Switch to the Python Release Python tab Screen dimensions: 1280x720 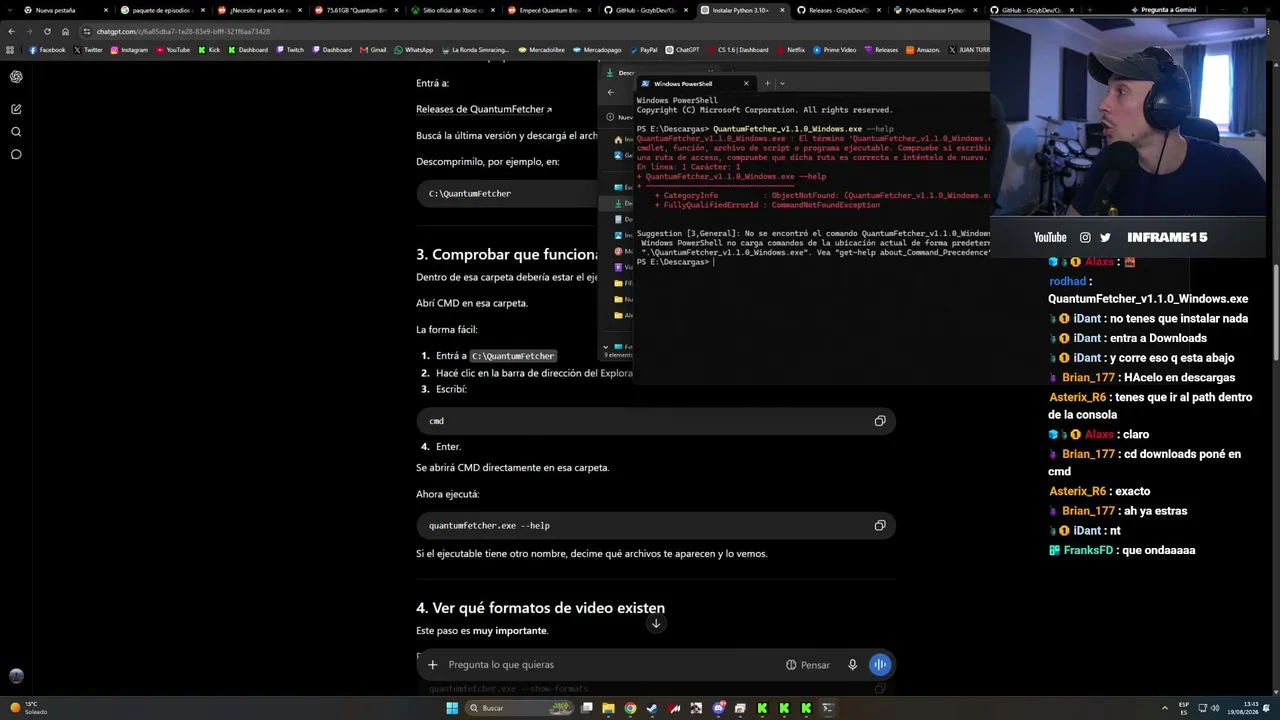point(934,10)
